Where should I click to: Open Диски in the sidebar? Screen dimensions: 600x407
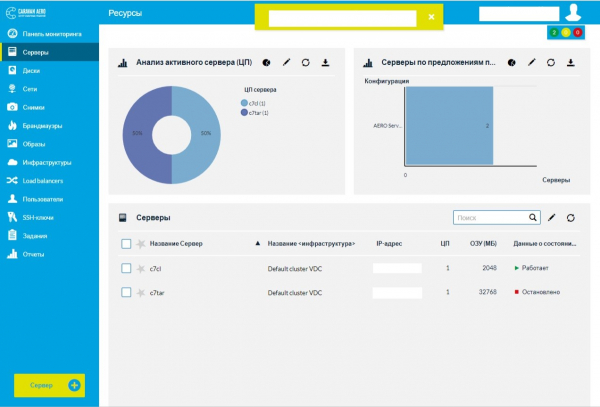31,71
